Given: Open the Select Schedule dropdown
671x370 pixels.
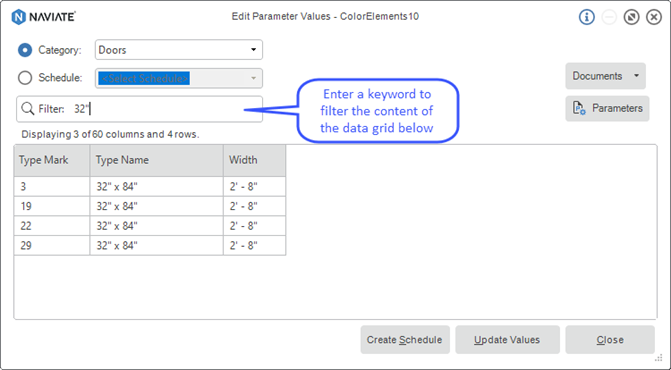Looking at the screenshot, I should point(179,78).
